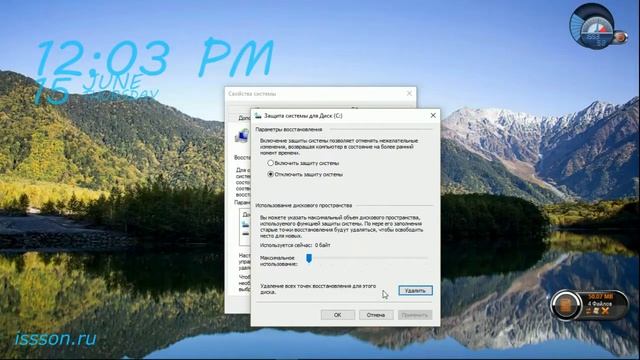Click the CPU meter gauge gadget
The height and width of the screenshot is (360, 640).
(592, 28)
